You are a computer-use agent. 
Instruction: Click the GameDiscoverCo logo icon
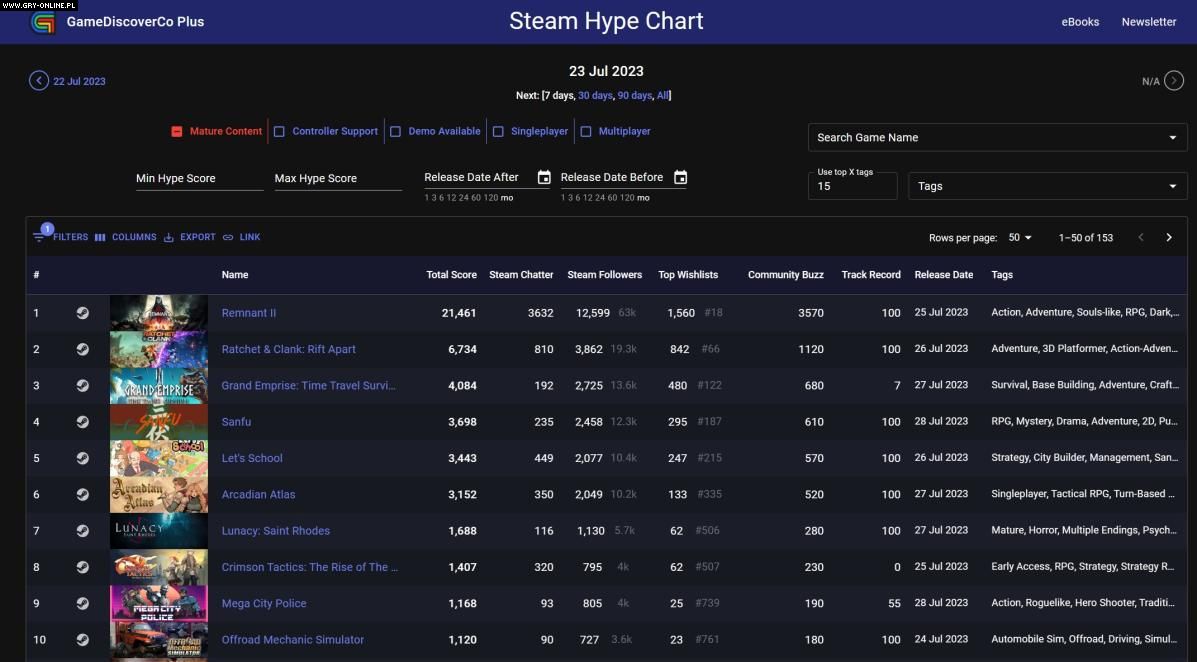pos(43,22)
